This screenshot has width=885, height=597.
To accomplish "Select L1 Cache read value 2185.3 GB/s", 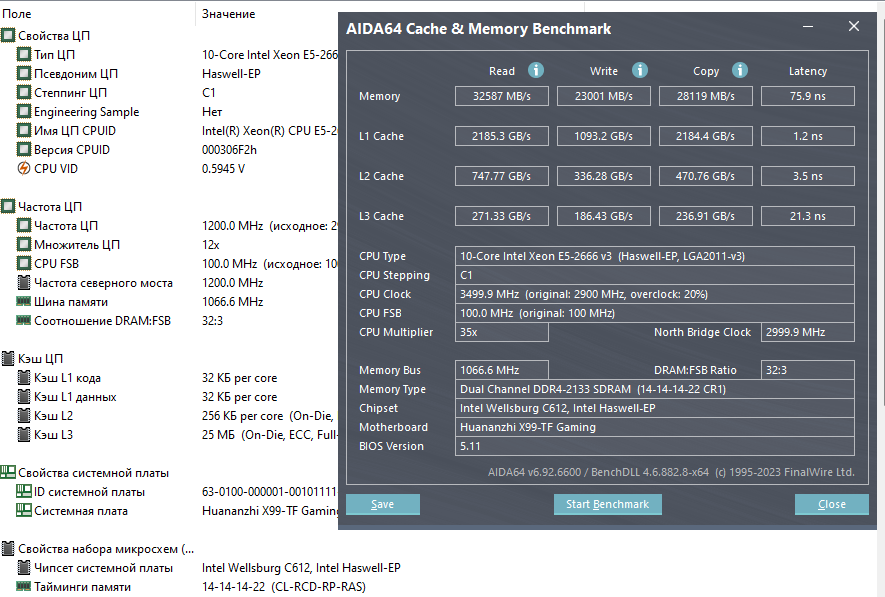I will [x=502, y=136].
